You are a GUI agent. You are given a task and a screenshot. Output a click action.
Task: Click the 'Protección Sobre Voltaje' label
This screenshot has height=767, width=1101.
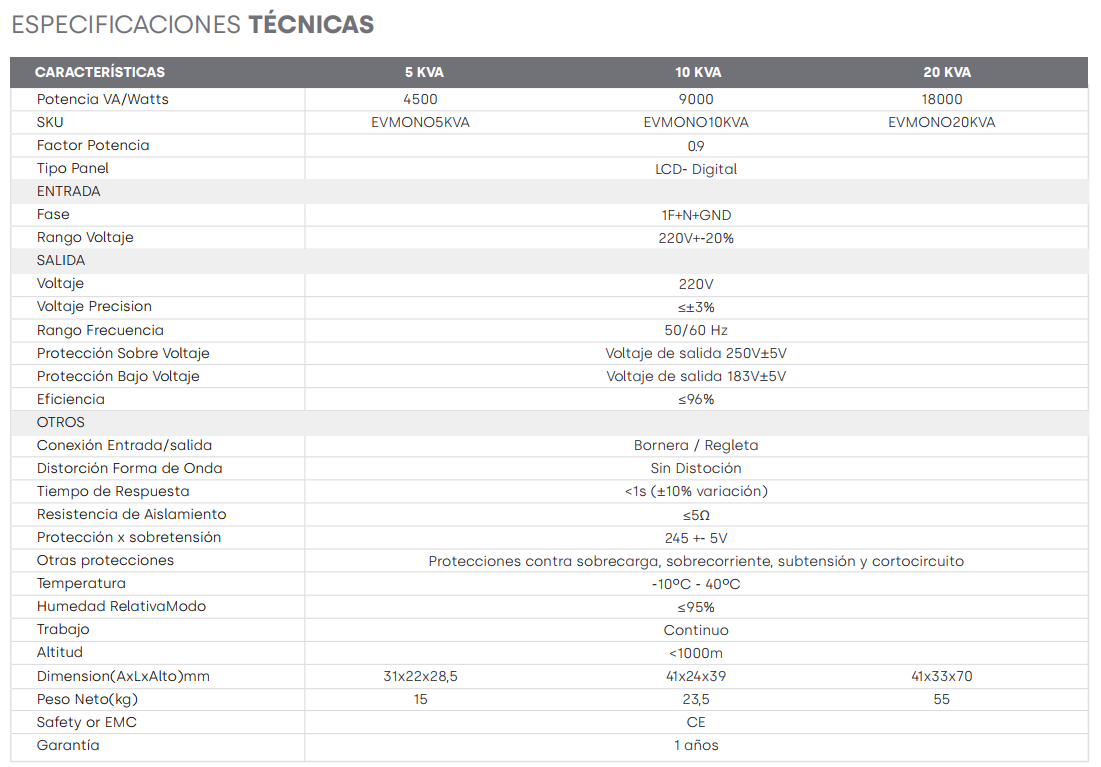point(123,354)
